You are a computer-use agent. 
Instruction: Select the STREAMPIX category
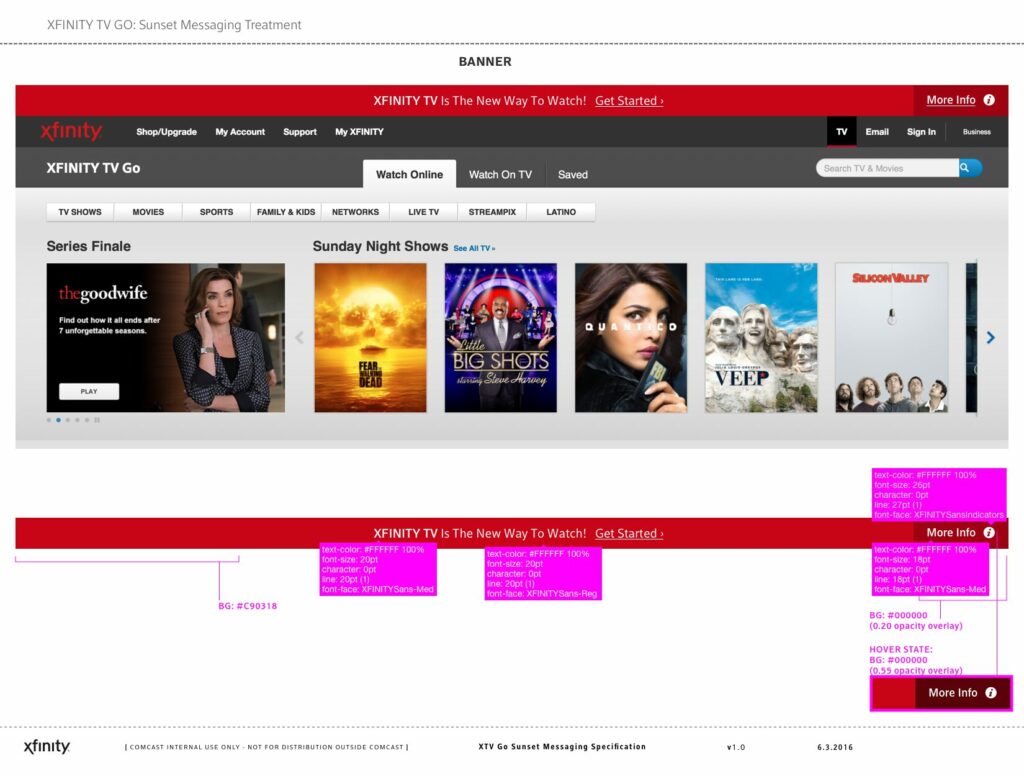coord(492,212)
